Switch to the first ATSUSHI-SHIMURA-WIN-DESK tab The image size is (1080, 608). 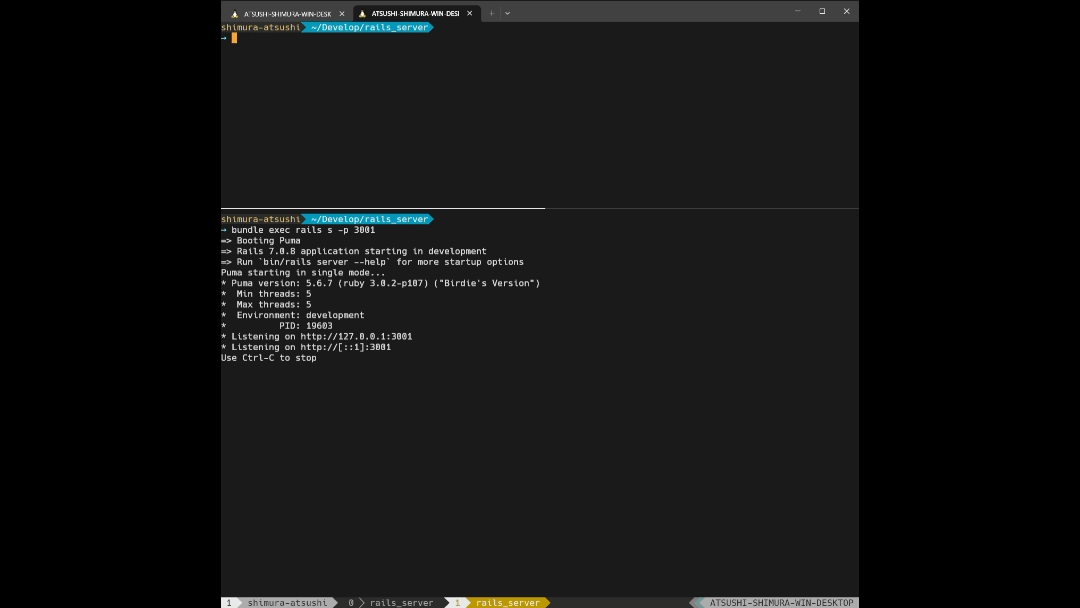tap(290, 13)
